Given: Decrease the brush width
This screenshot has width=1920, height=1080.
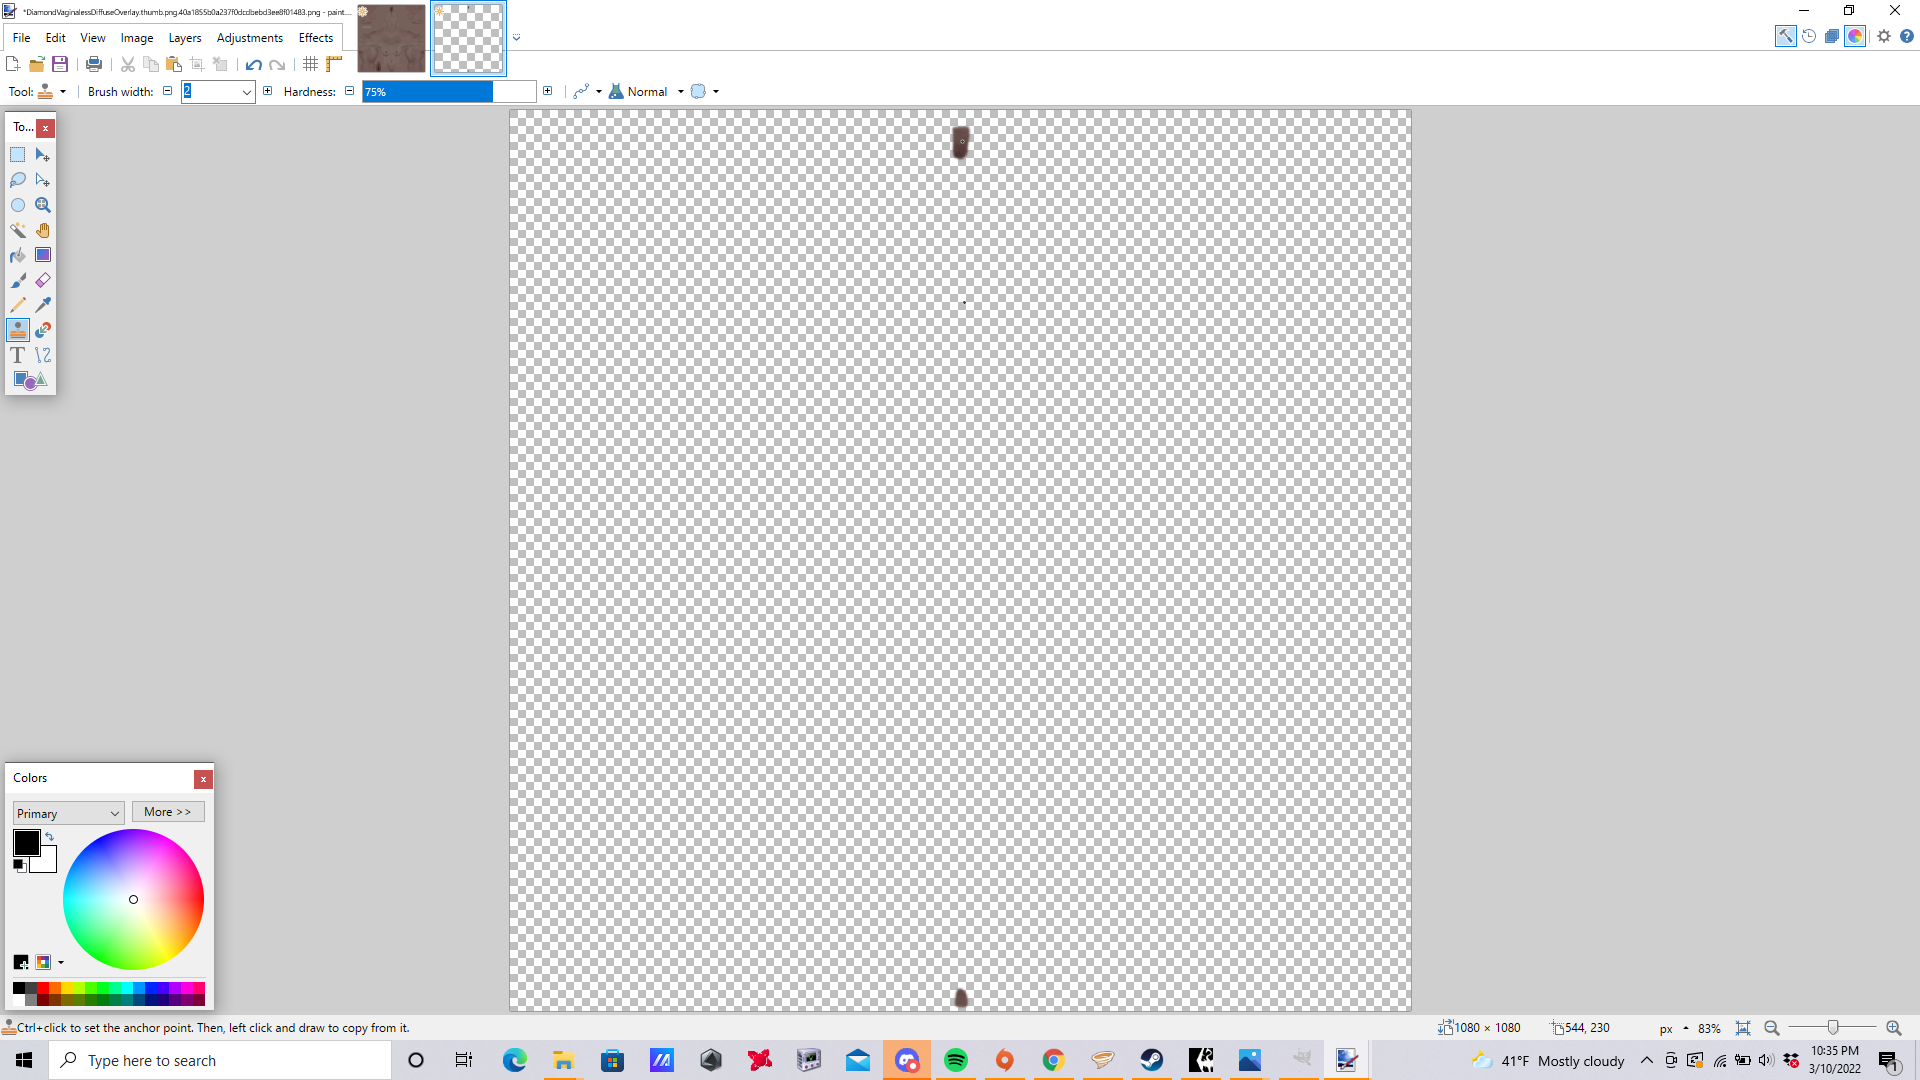Looking at the screenshot, I should pyautogui.click(x=168, y=91).
